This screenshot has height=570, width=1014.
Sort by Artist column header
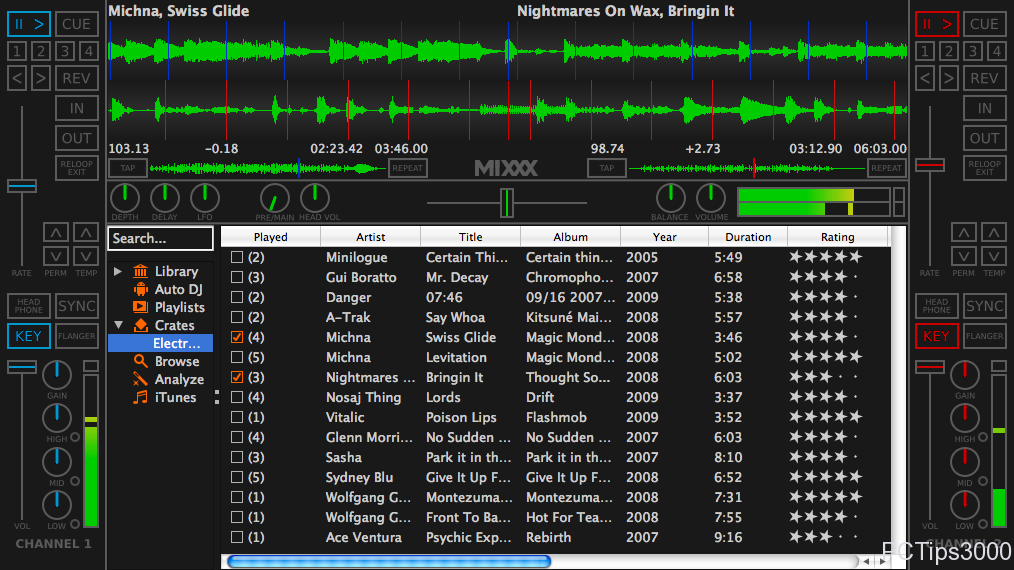[x=371, y=237]
